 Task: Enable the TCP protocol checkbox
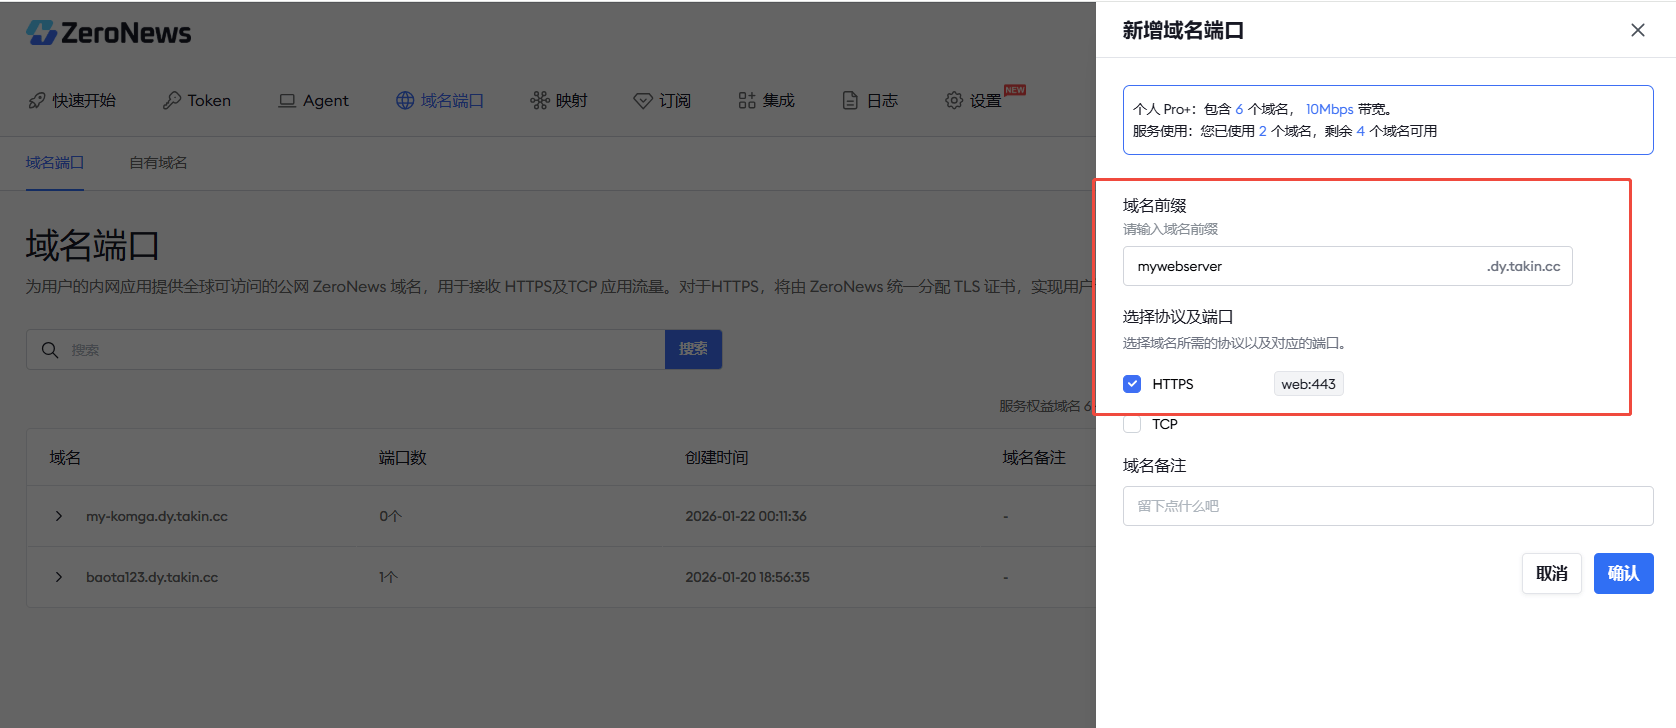pos(1132,424)
